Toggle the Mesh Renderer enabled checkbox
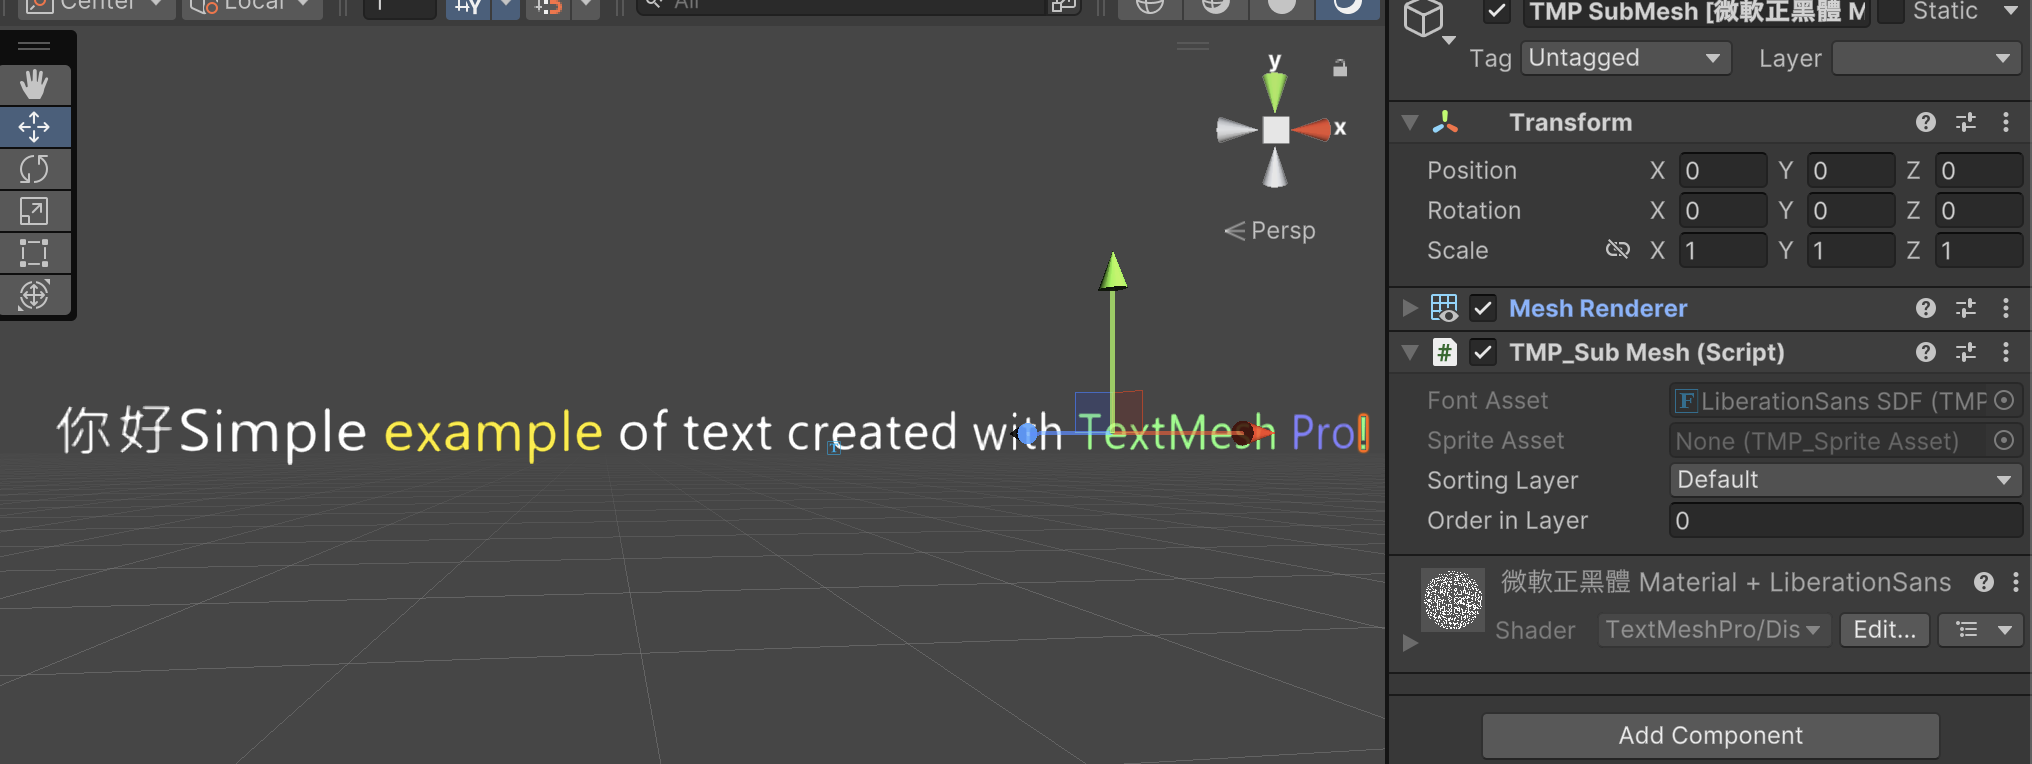Screen dimensions: 2032x764 tap(1483, 308)
